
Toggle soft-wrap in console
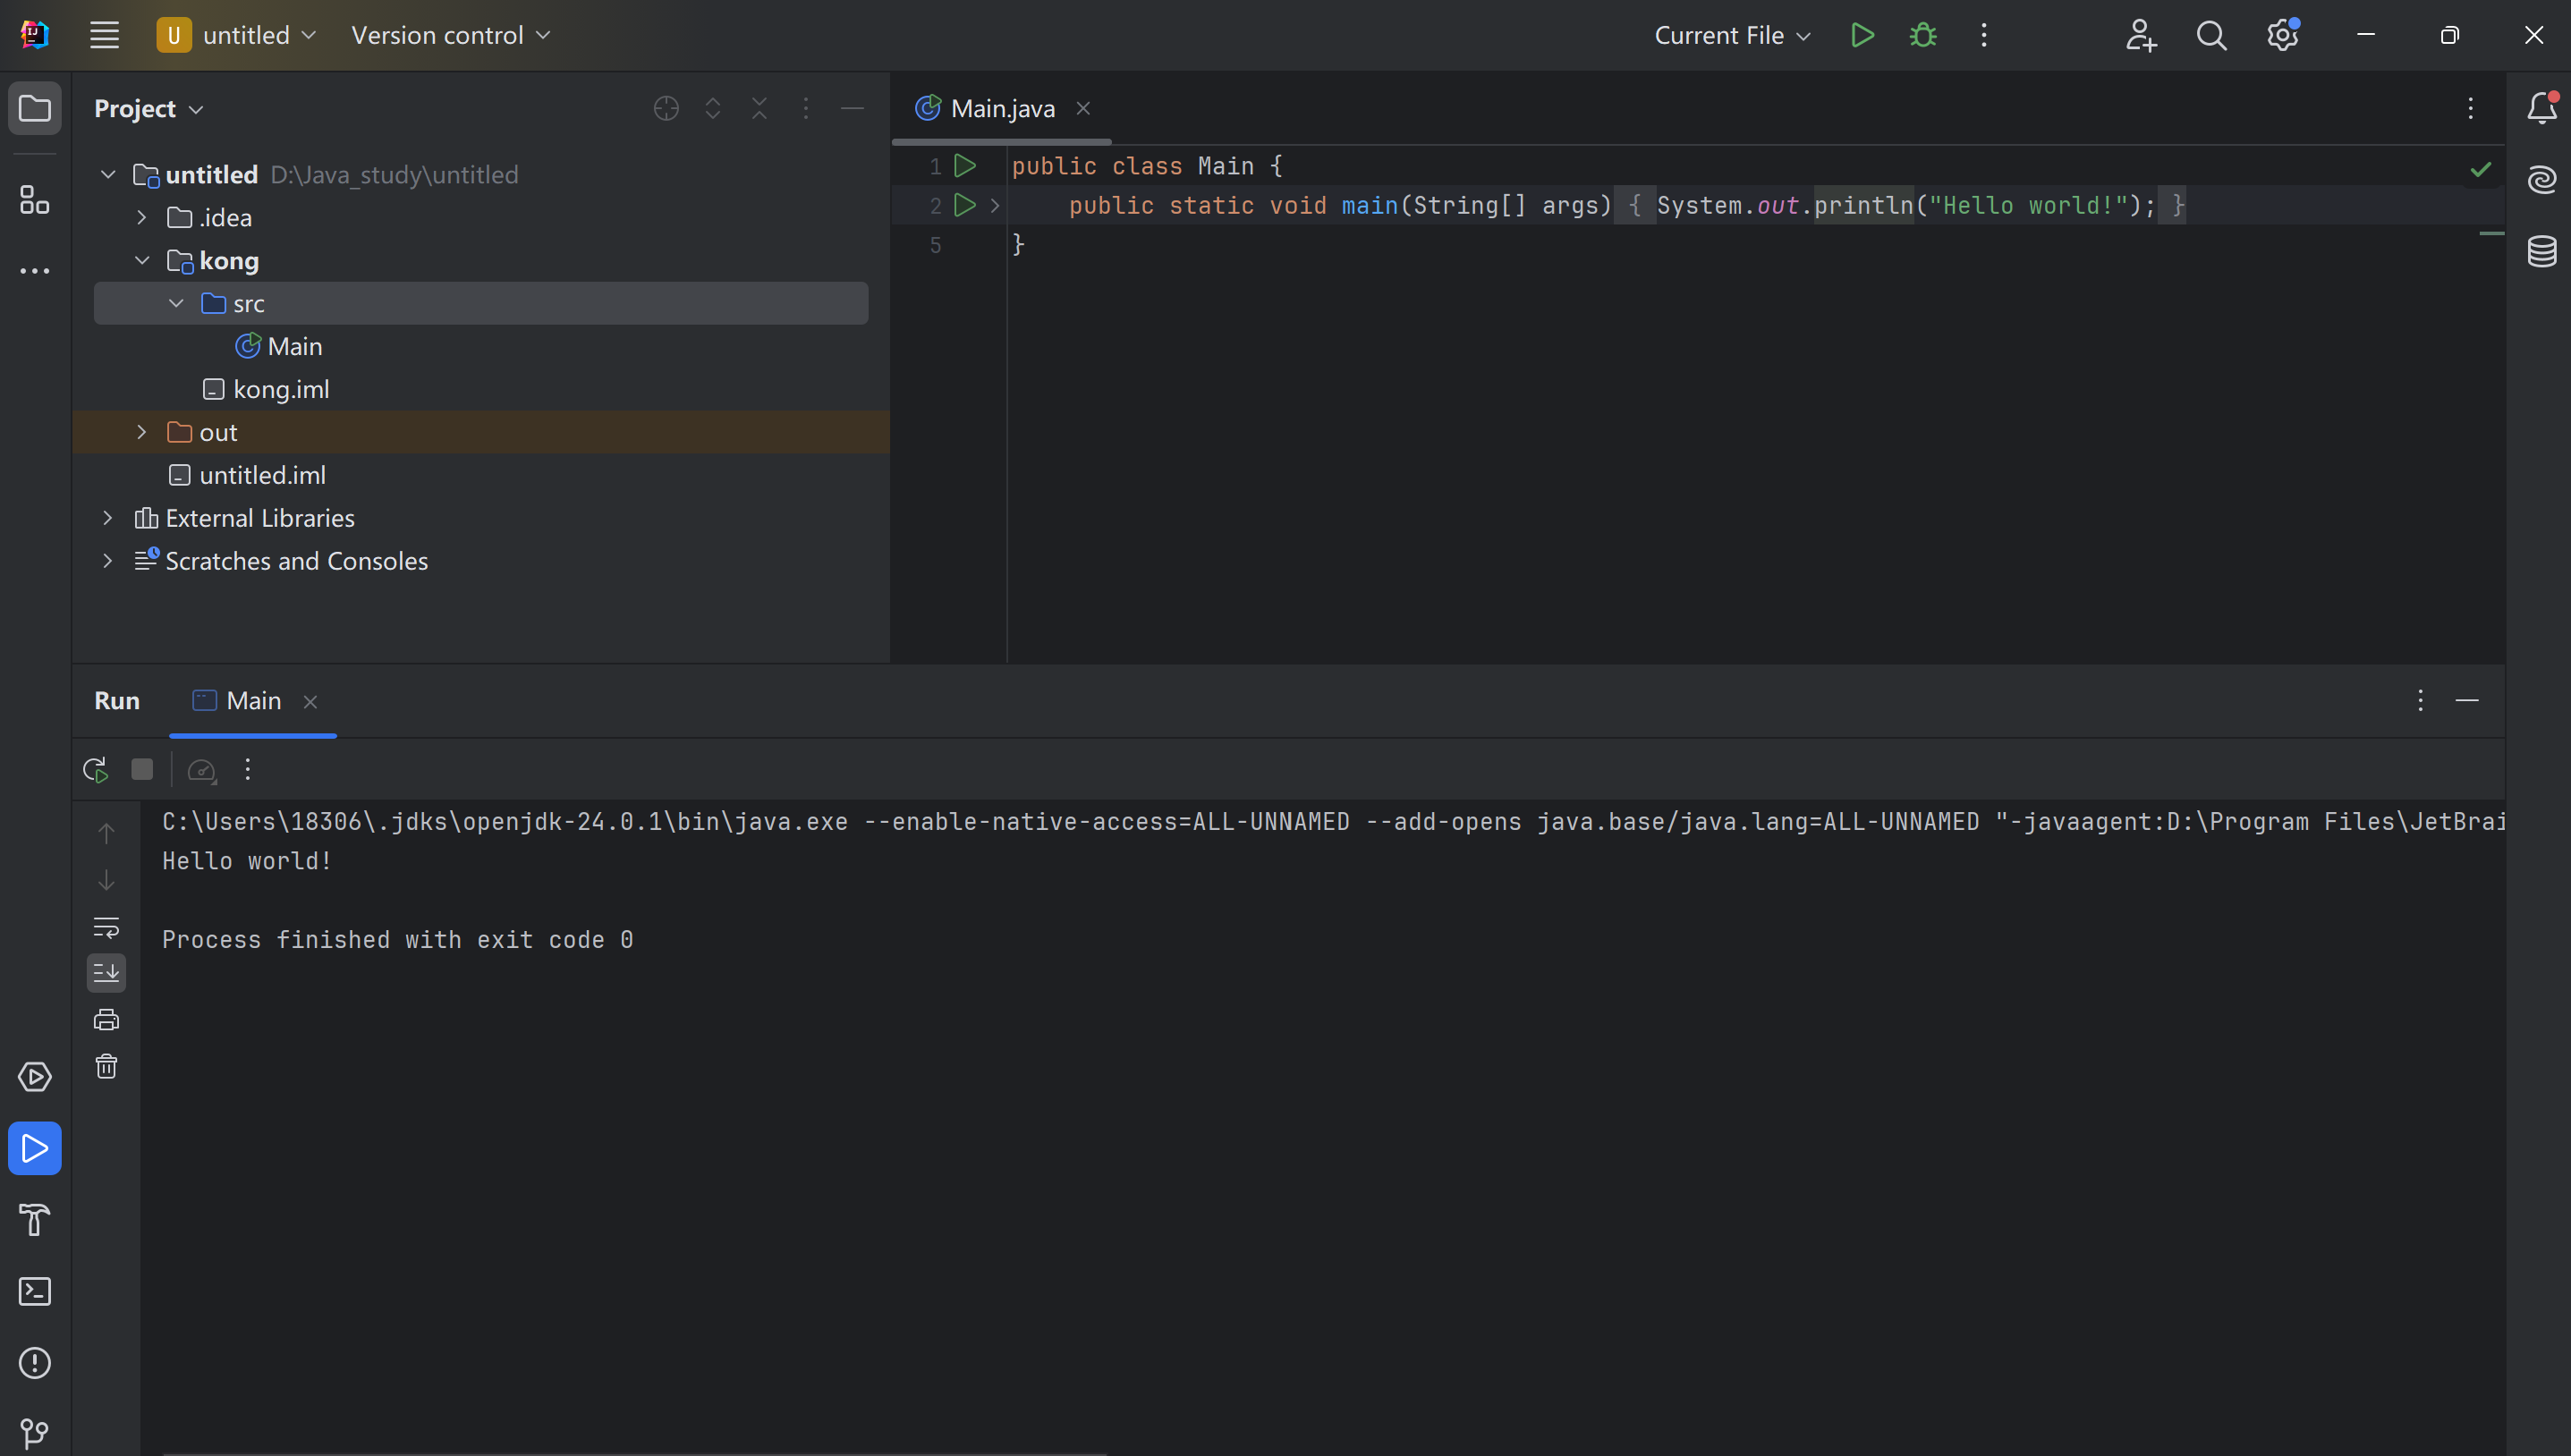[x=106, y=927]
